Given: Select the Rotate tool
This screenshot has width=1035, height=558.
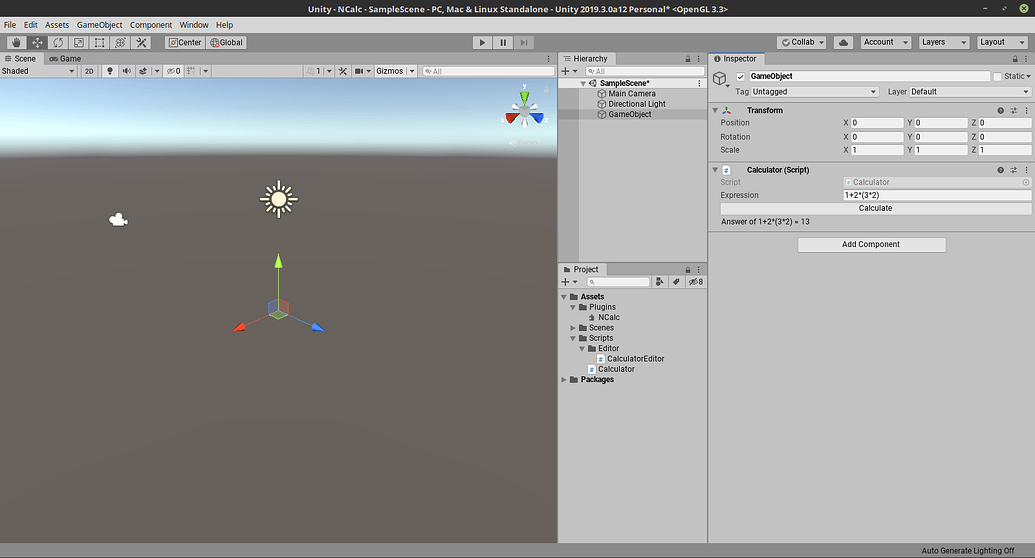Looking at the screenshot, I should tap(58, 42).
